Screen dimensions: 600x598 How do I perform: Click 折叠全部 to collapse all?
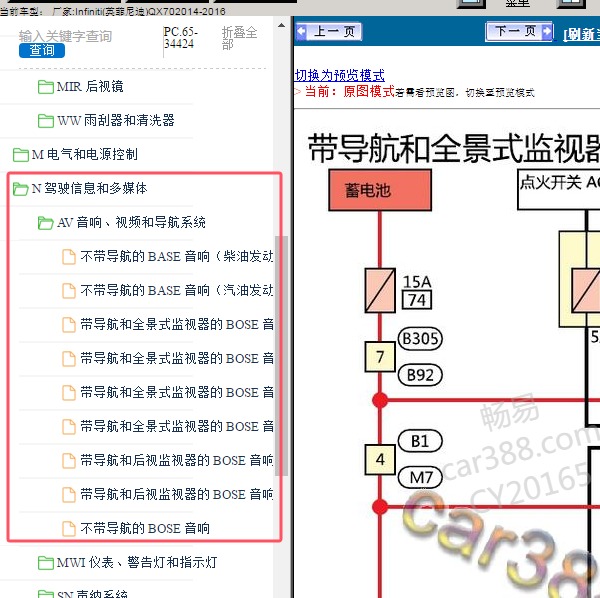239,38
